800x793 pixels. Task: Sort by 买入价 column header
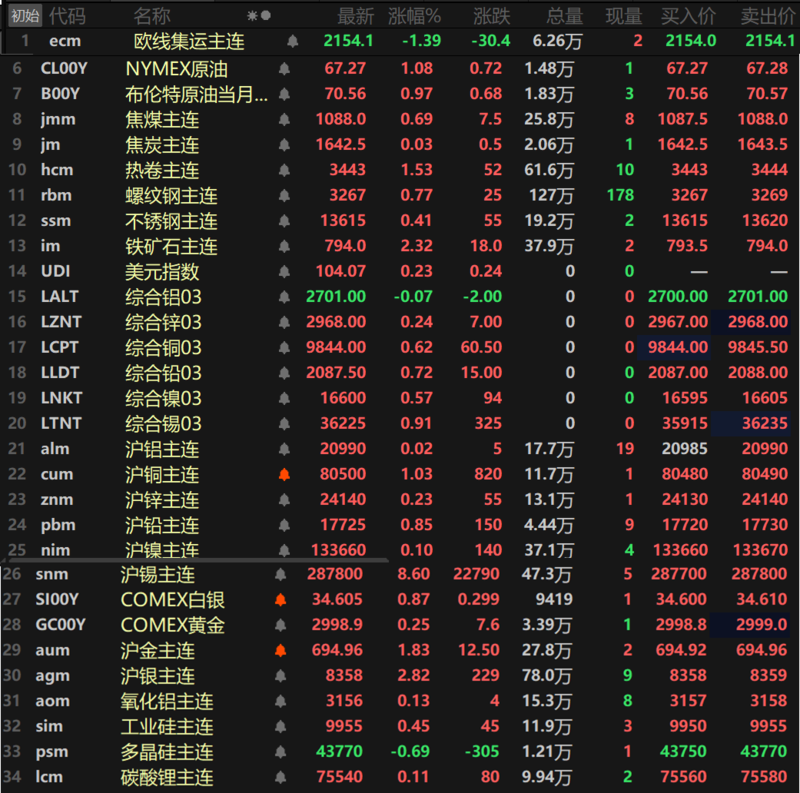pyautogui.click(x=688, y=16)
